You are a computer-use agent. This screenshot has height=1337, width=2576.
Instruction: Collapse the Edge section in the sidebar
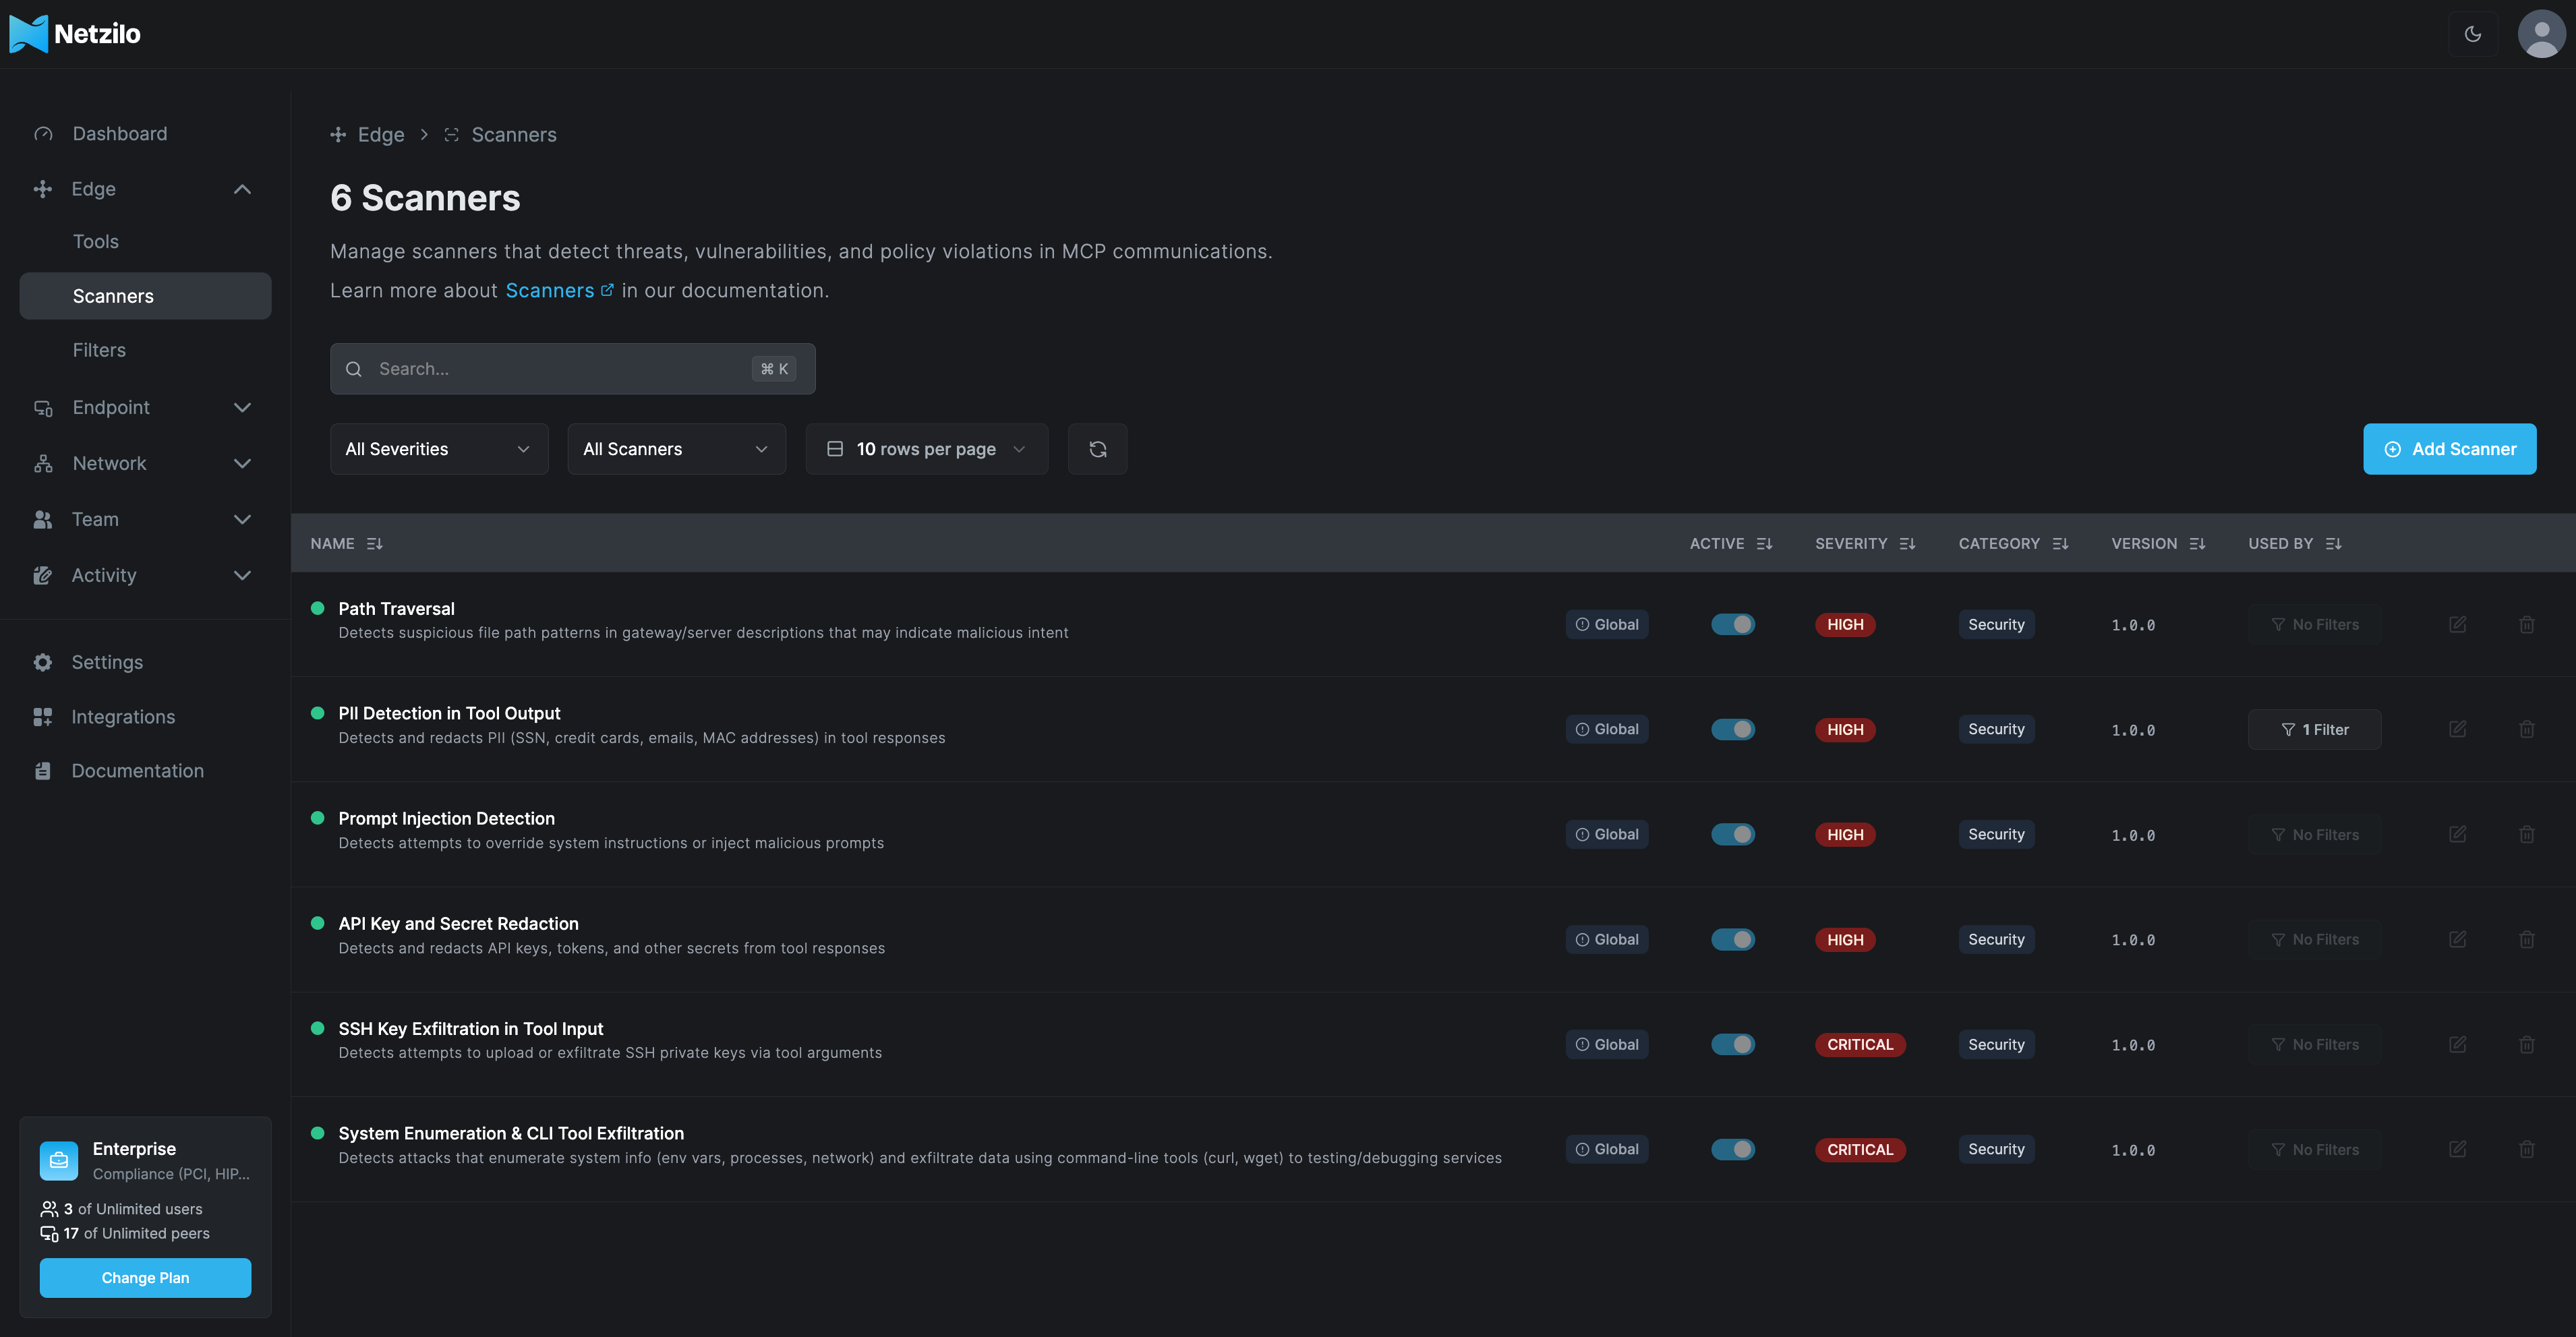241,188
